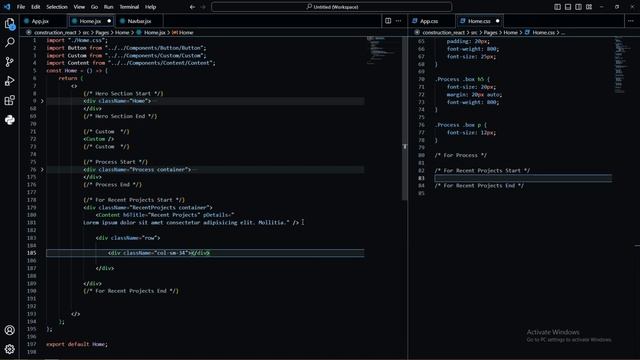Switch to the Home.css tab
Image resolution: width=640 pixels, height=360 pixels.
pos(479,21)
